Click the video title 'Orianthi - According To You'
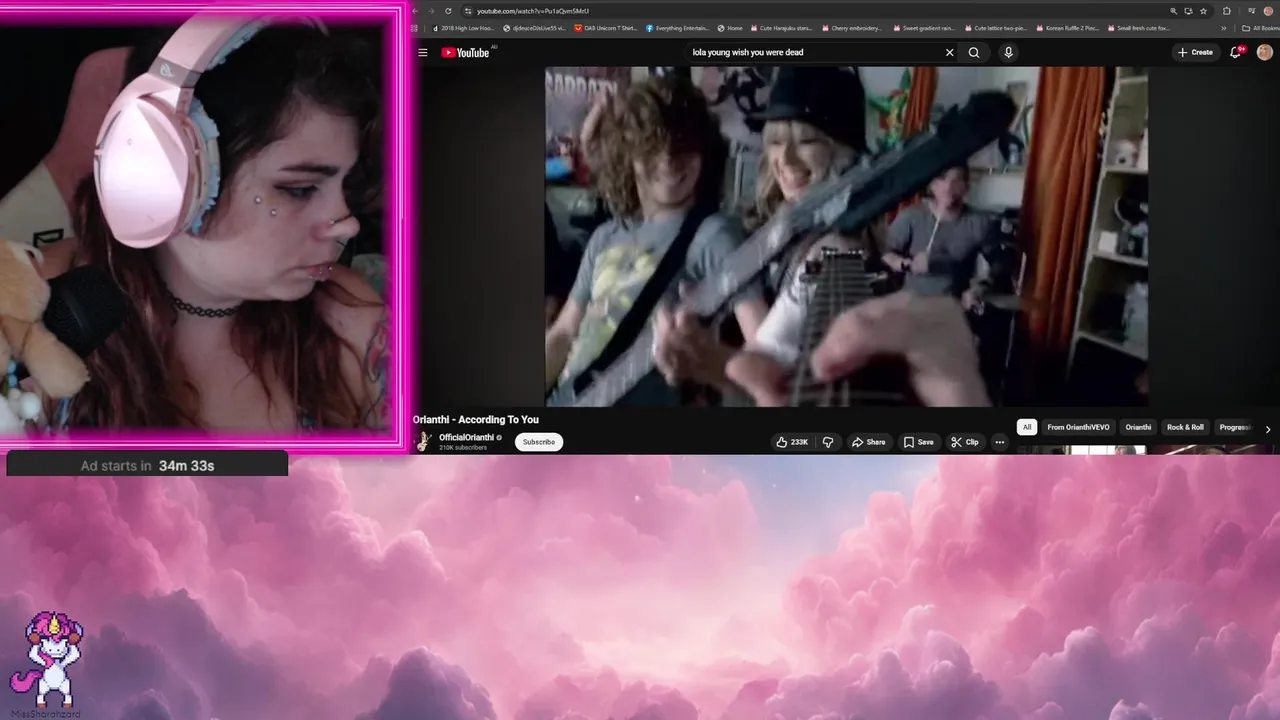Image resolution: width=1280 pixels, height=720 pixels. pyautogui.click(x=476, y=420)
